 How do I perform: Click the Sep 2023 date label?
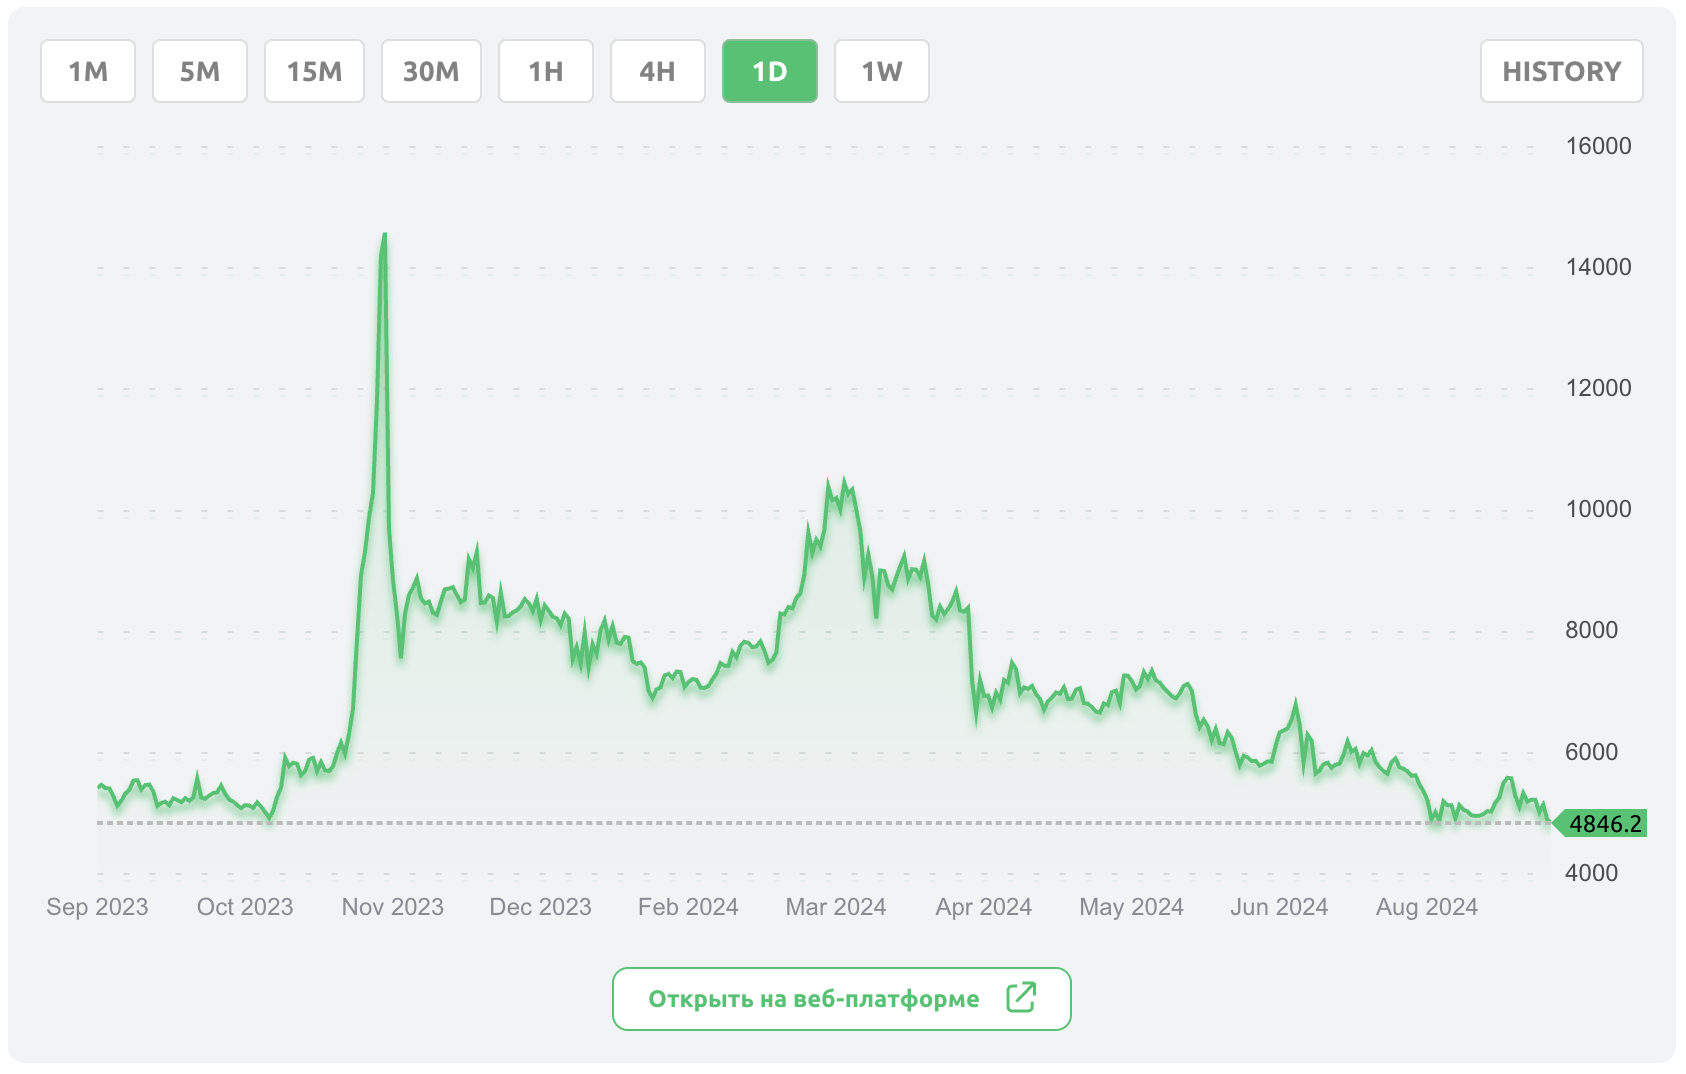pos(97,907)
